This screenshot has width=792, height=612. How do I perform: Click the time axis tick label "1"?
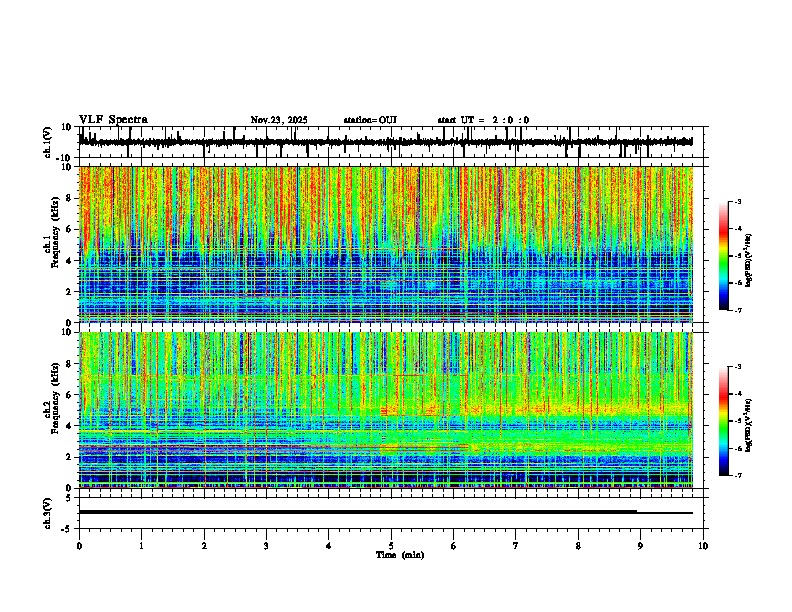141,546
